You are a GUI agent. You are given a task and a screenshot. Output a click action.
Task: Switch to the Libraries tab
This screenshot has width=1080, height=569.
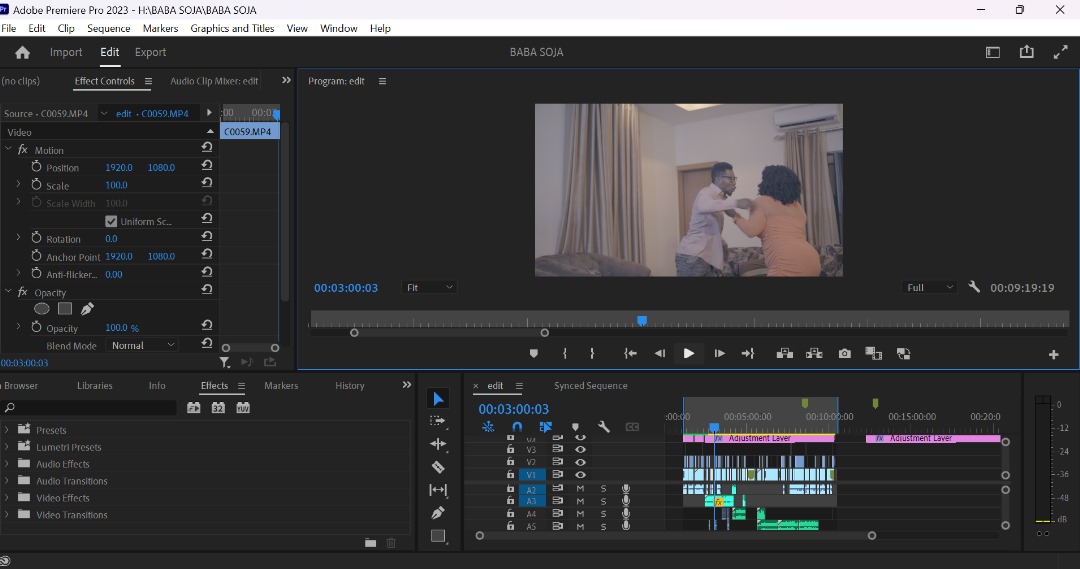[x=94, y=386]
